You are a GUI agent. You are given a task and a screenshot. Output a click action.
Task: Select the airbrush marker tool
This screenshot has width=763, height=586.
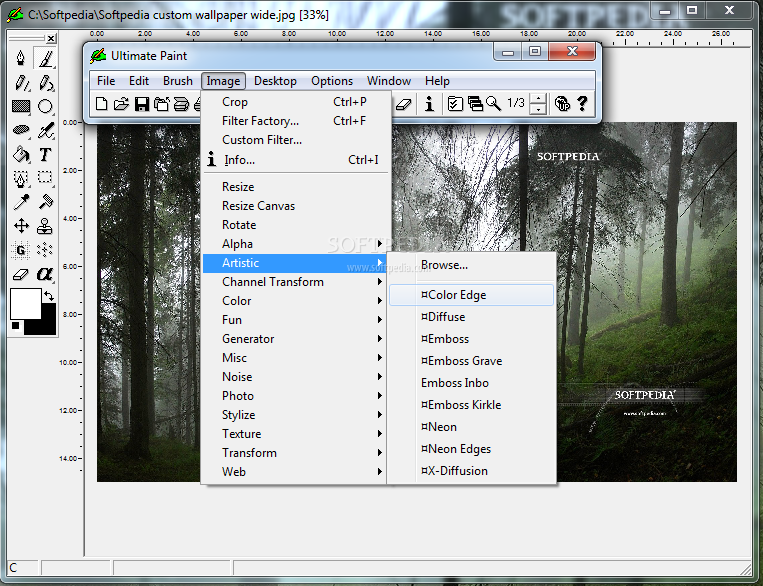[45, 130]
